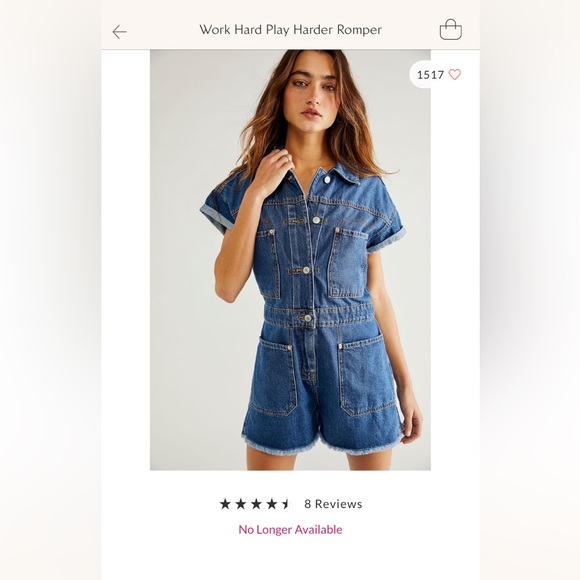Tap the romper's collar button in the photo
The height and width of the screenshot is (580, 580).
(327, 180)
